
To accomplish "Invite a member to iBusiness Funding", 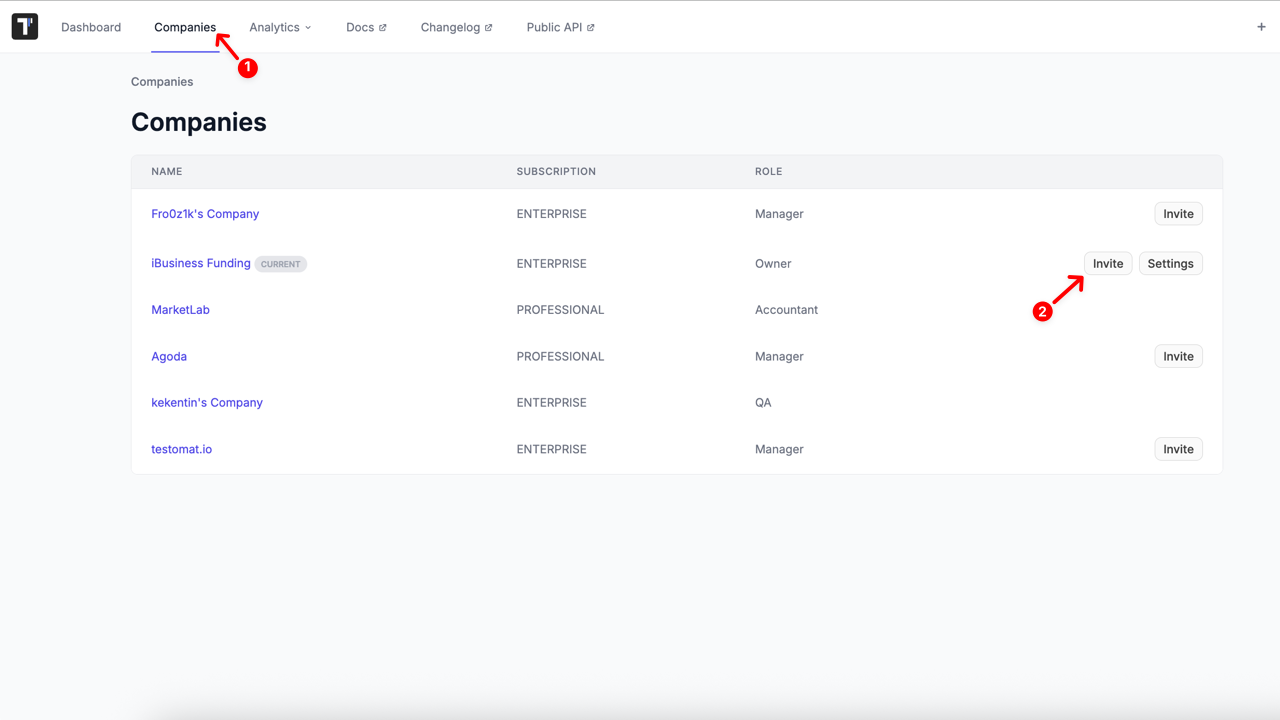I will [x=1108, y=263].
